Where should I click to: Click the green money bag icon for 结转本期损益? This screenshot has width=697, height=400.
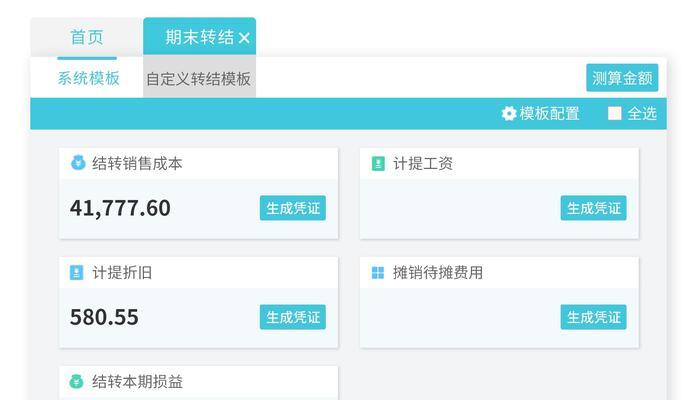(76, 381)
